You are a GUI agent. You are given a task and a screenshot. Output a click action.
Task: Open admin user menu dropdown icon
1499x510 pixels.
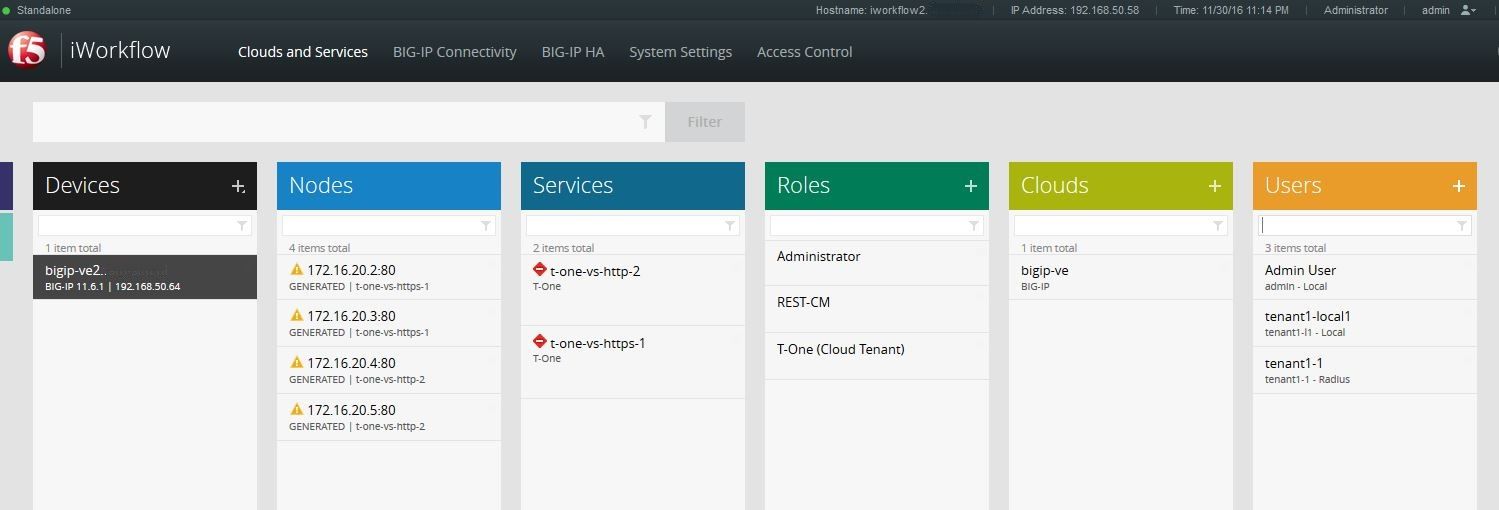[x=1468, y=10]
